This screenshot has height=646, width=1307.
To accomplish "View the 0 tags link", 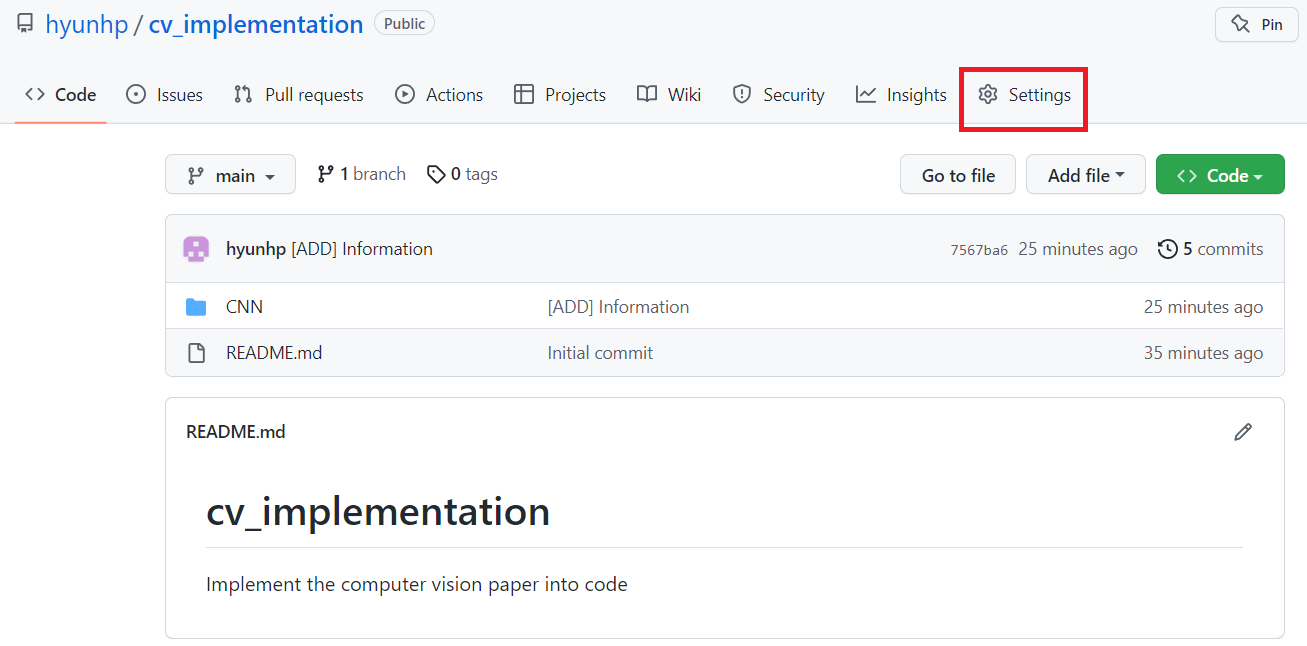I will coord(462,174).
